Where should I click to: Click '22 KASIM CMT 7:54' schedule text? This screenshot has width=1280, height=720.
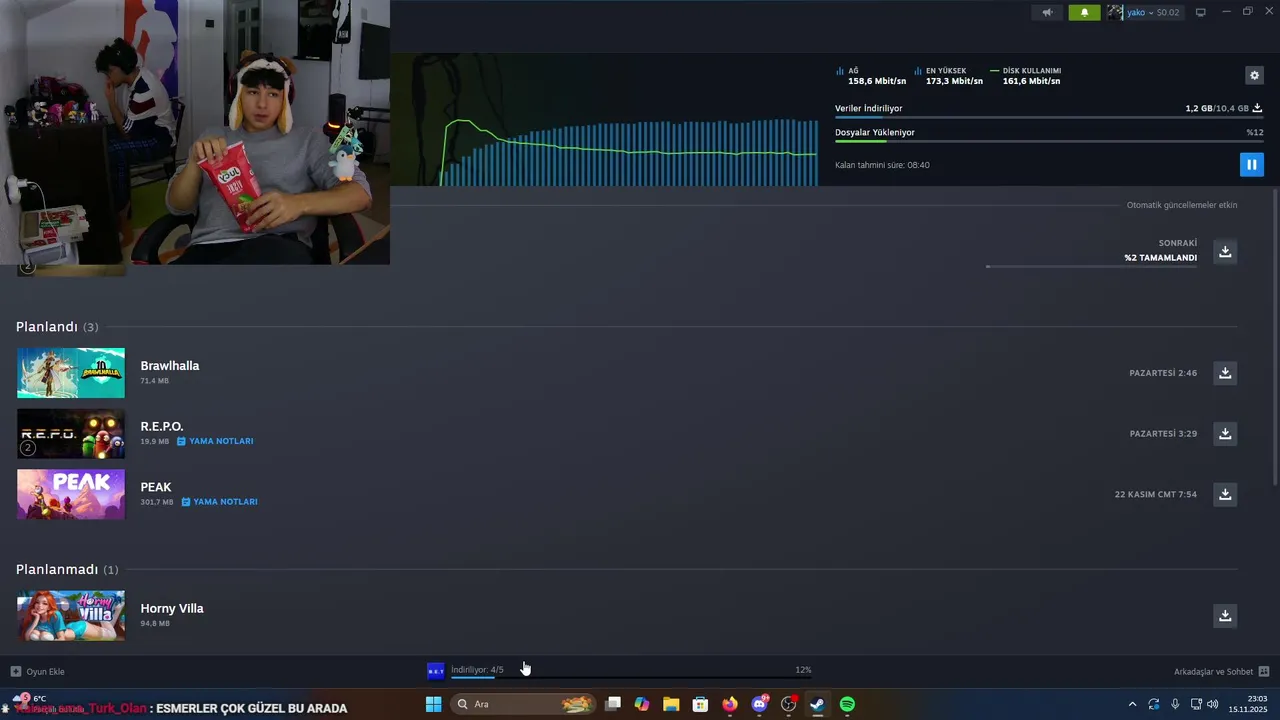1155,494
